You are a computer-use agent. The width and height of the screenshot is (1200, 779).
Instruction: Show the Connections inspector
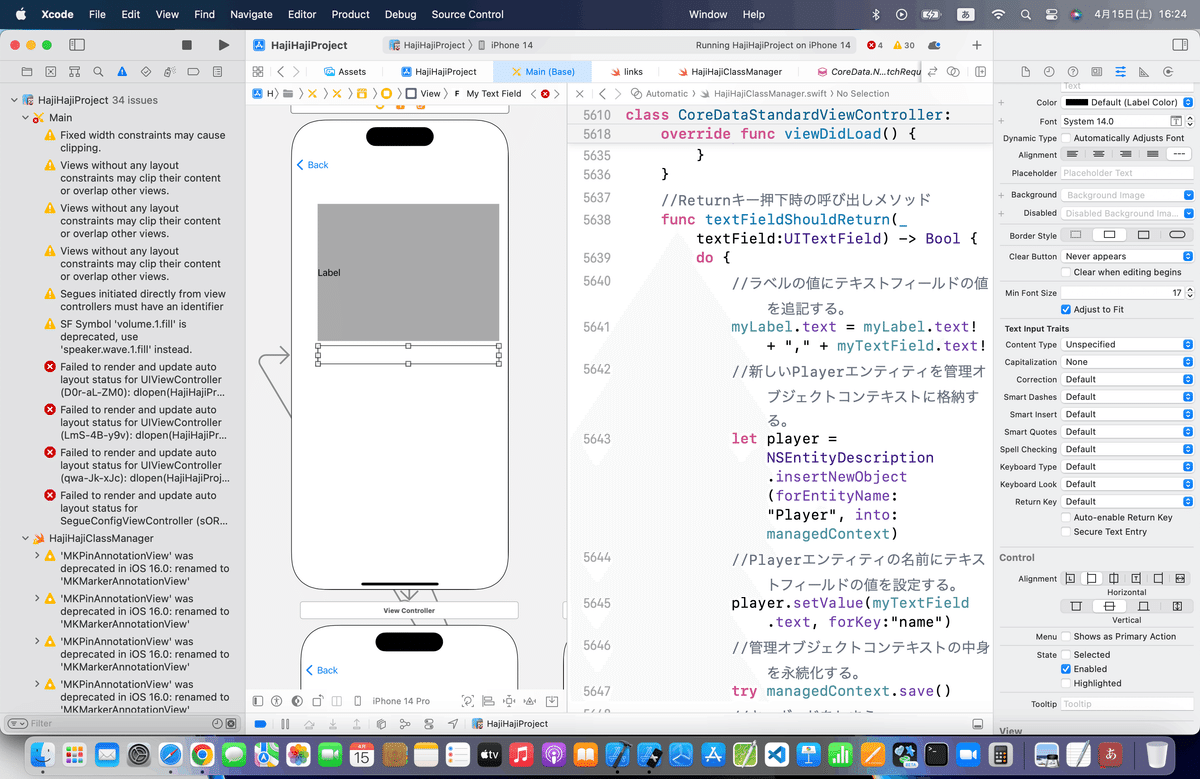[x=1168, y=72]
